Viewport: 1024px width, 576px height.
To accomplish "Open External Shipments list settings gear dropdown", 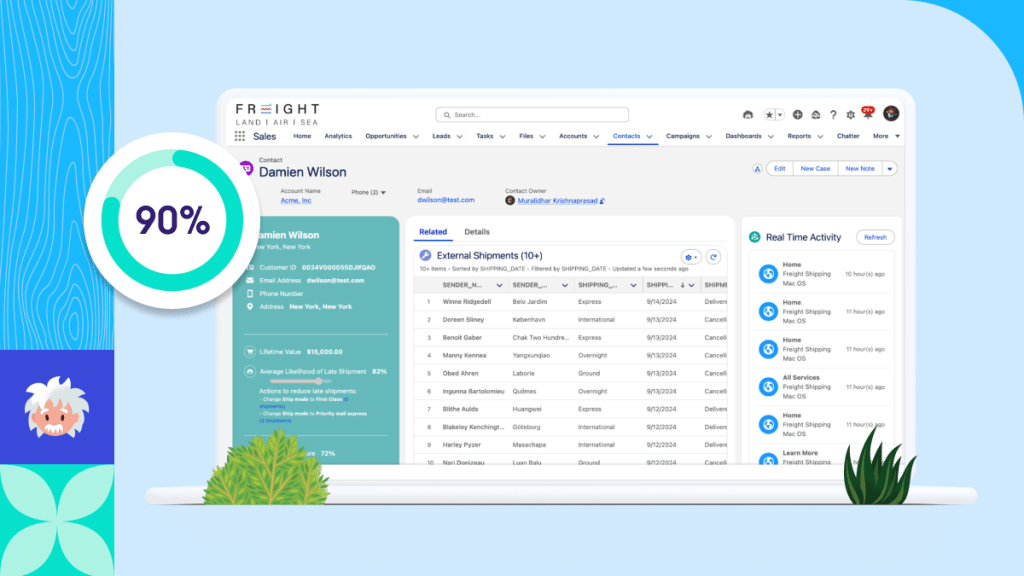I will [691, 257].
